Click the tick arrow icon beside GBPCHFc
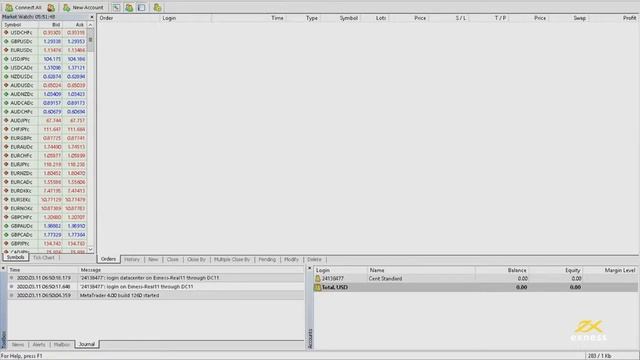This screenshot has width=640, height=360. pos(6,217)
